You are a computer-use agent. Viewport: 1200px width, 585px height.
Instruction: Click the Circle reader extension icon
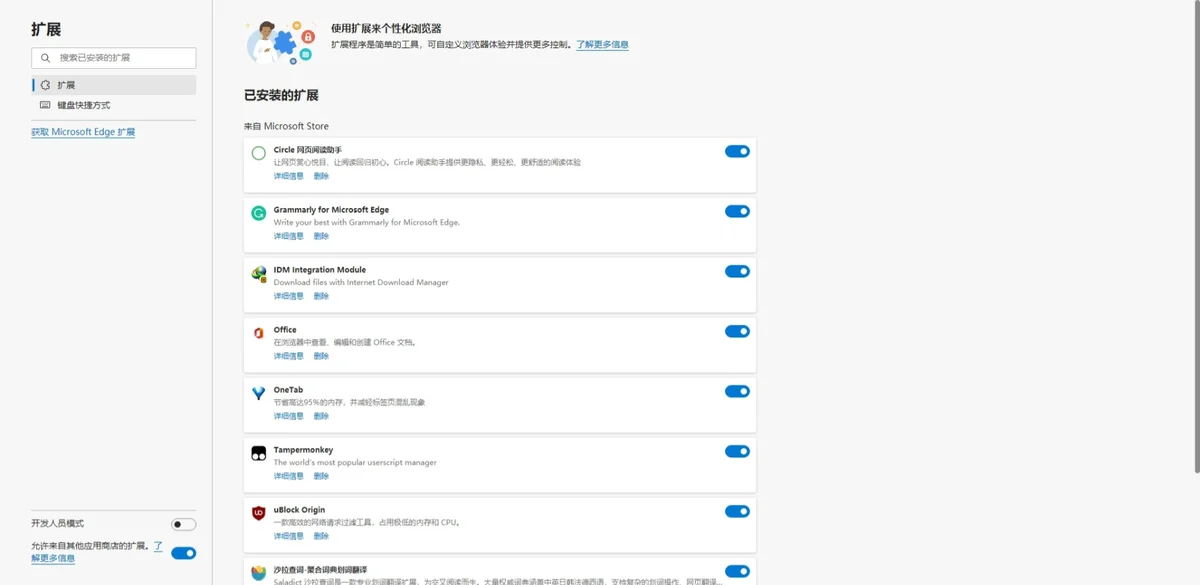pos(259,153)
